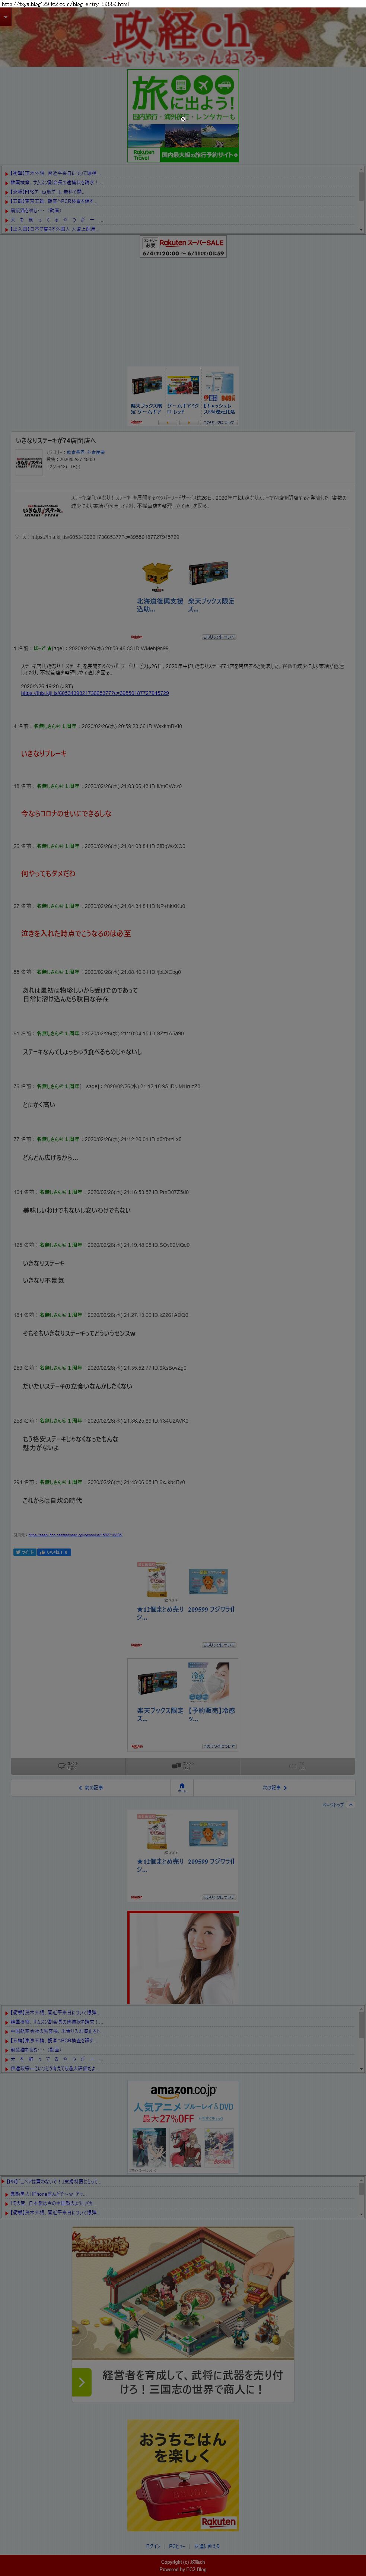This screenshot has width=366, height=2576.
Task: Click the green arrow on game advertisement
Action: [x=81, y=2382]
